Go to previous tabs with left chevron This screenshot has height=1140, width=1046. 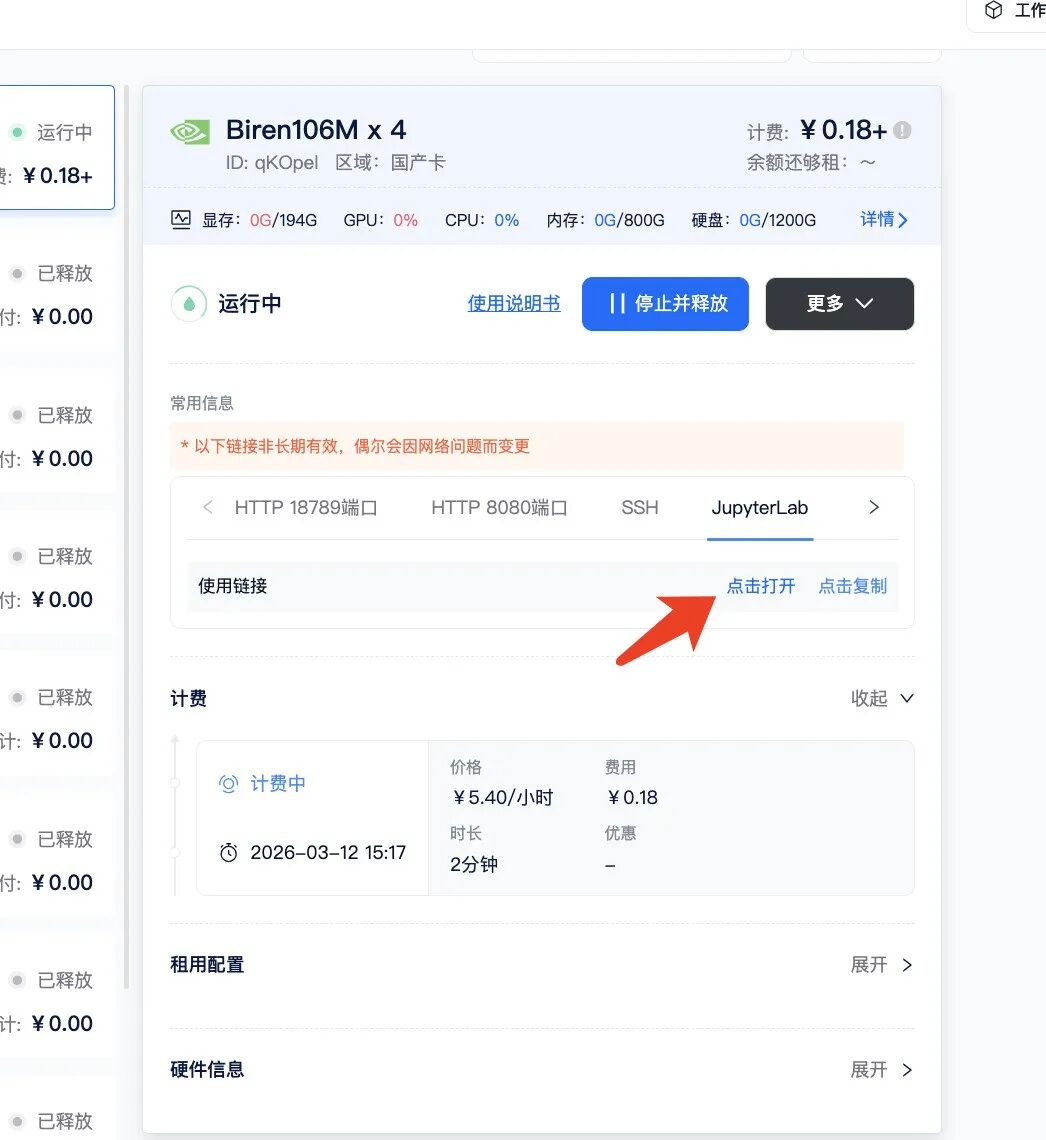(x=207, y=507)
